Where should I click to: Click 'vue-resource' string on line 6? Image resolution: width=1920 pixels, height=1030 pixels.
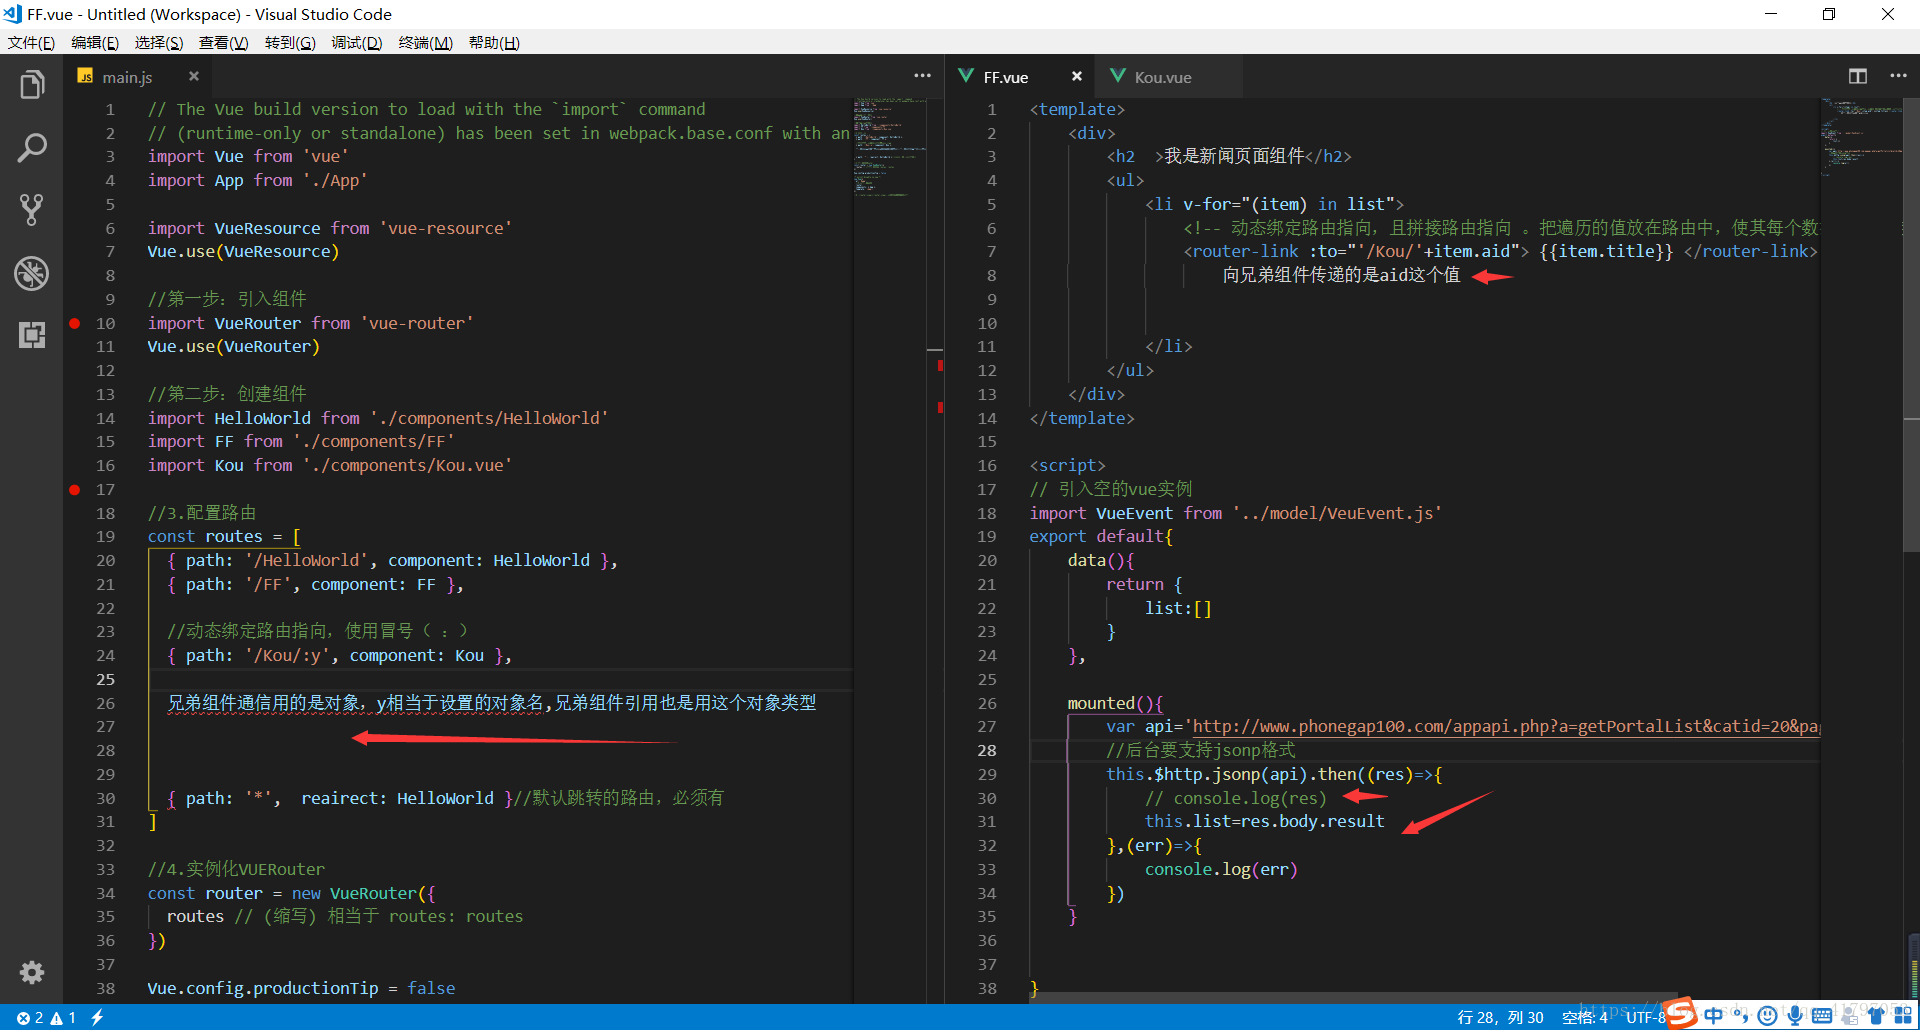445,228
